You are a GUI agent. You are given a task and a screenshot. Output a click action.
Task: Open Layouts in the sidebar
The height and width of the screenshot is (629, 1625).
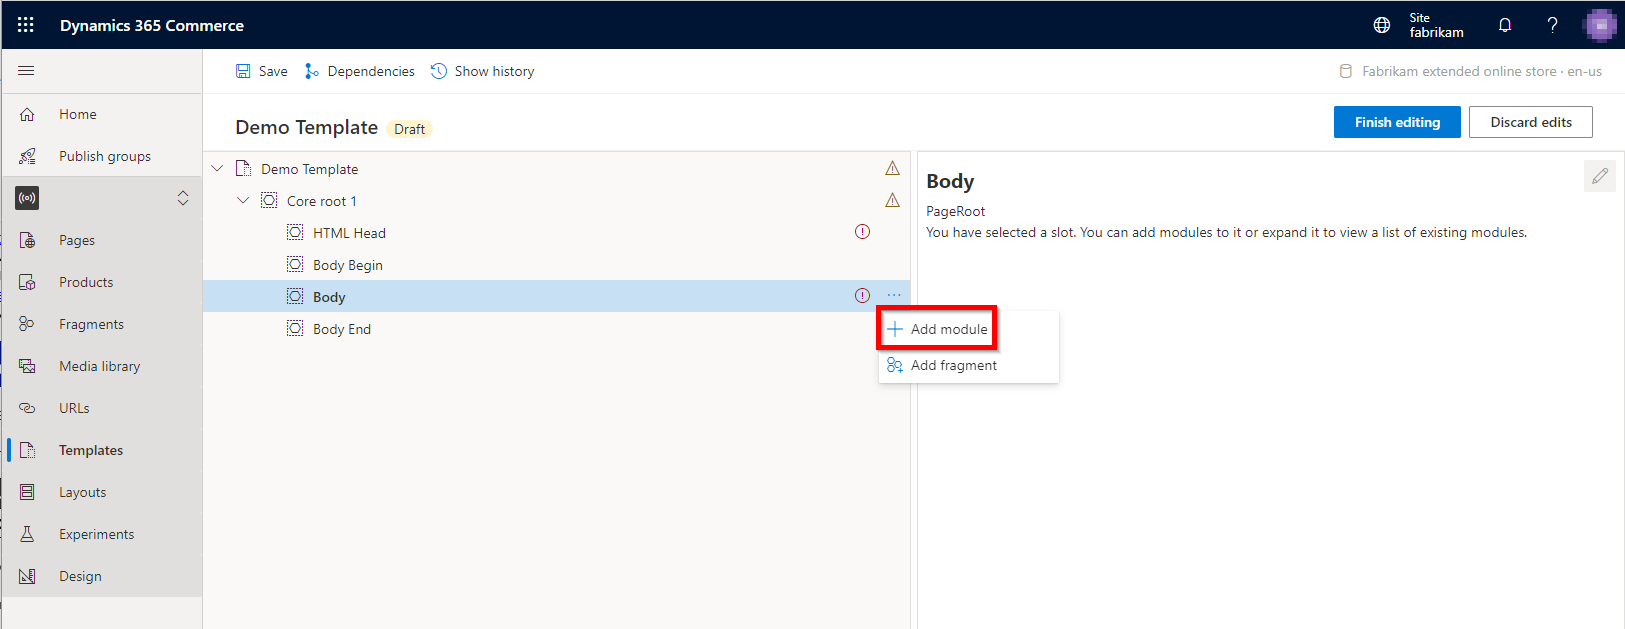click(102, 492)
